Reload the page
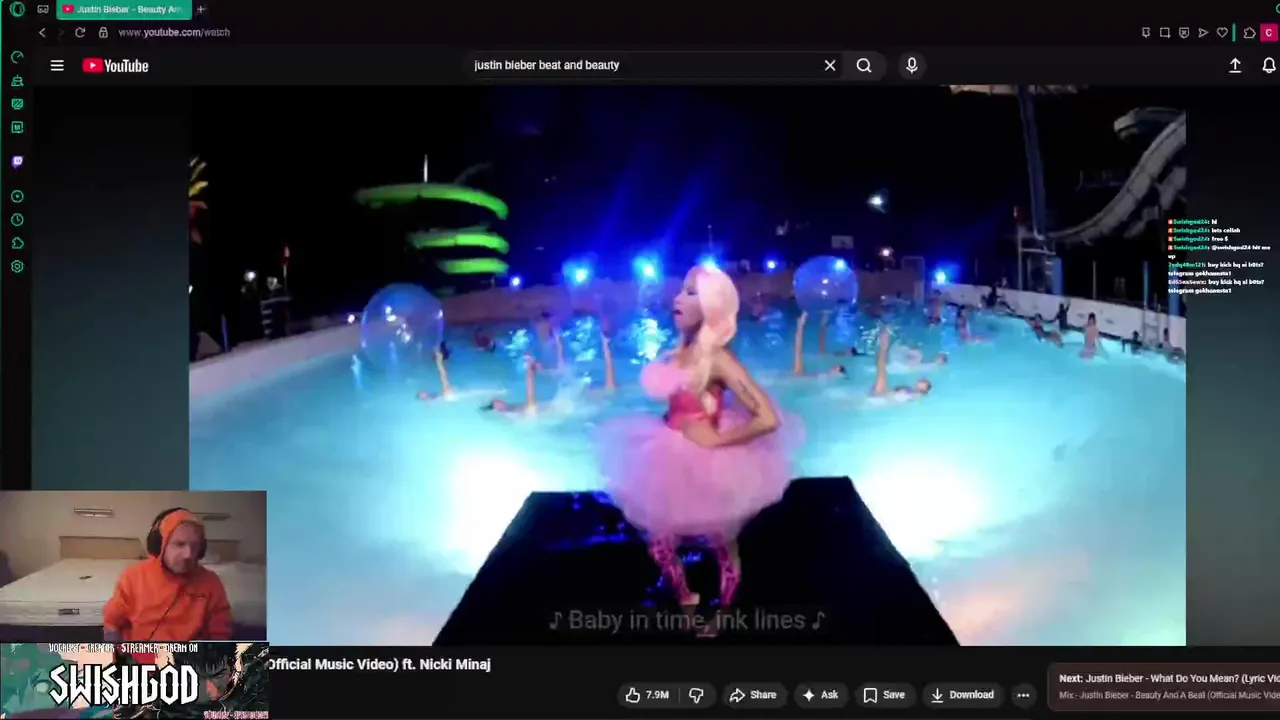This screenshot has width=1280, height=720. 80,32
